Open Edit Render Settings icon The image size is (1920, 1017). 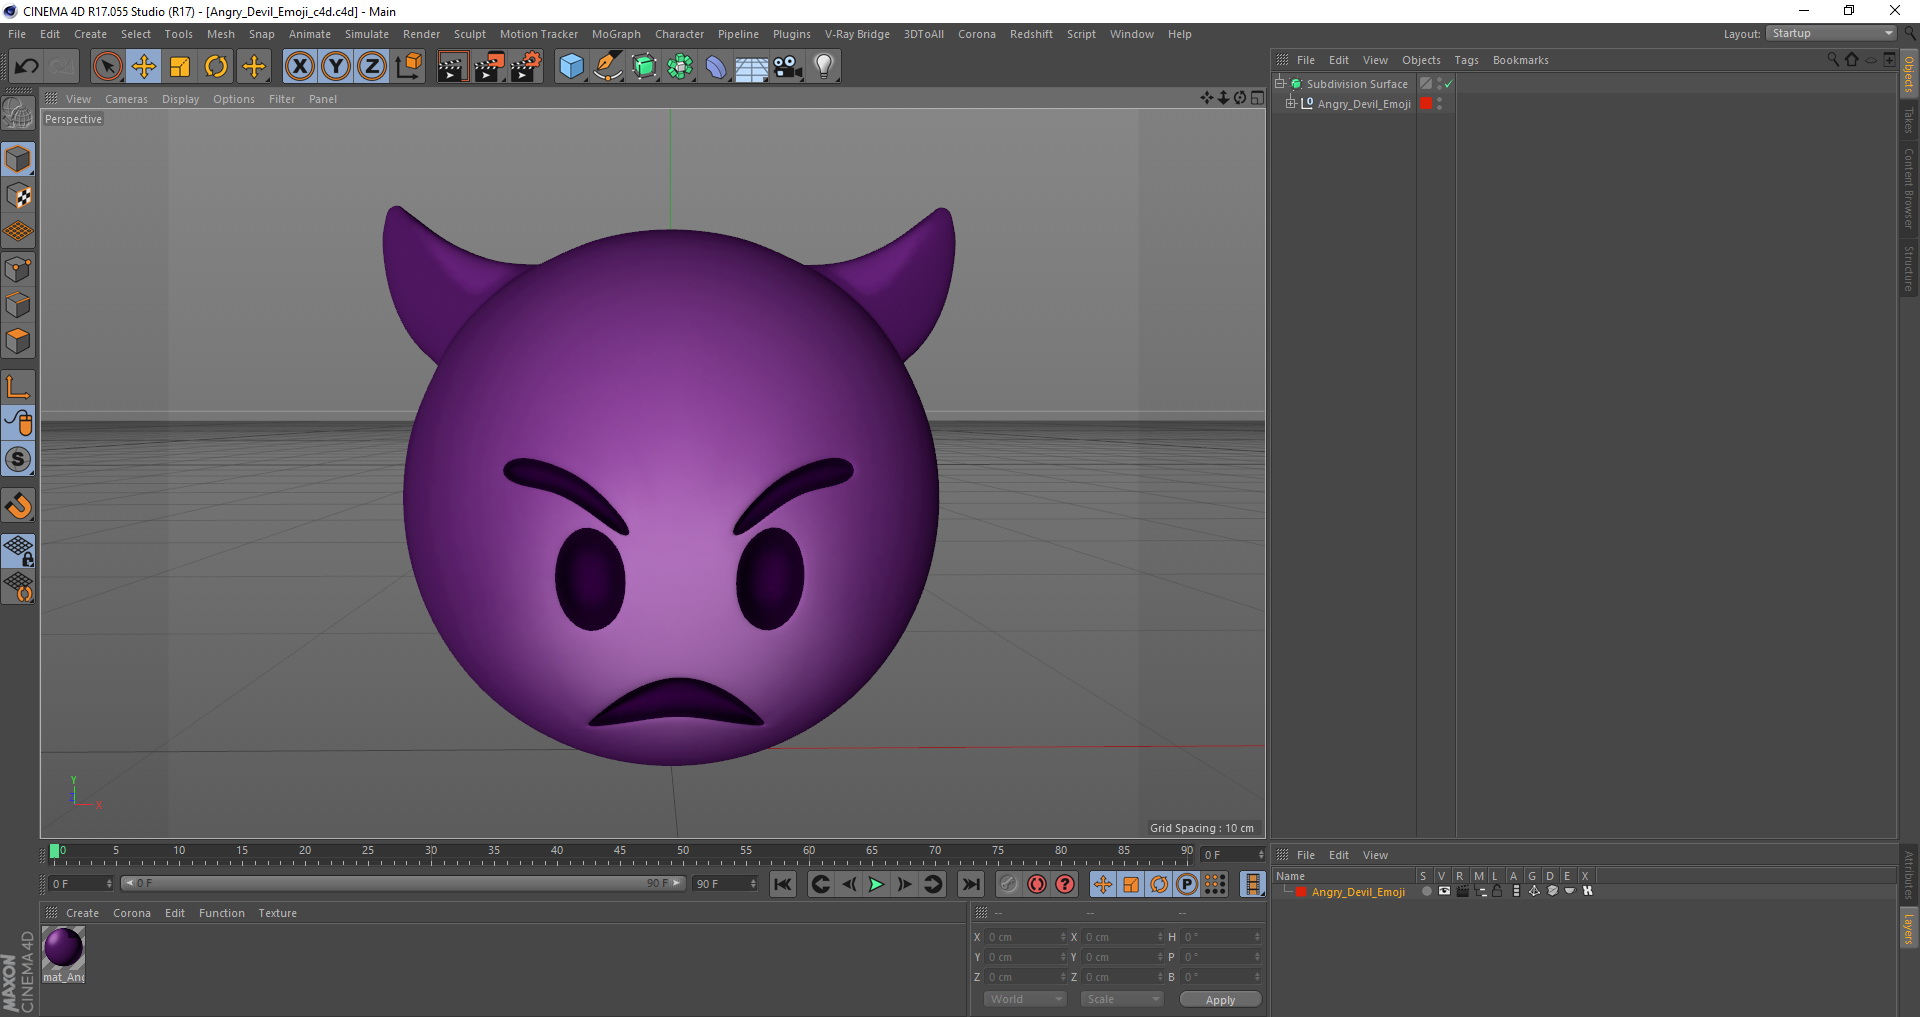[x=526, y=67]
